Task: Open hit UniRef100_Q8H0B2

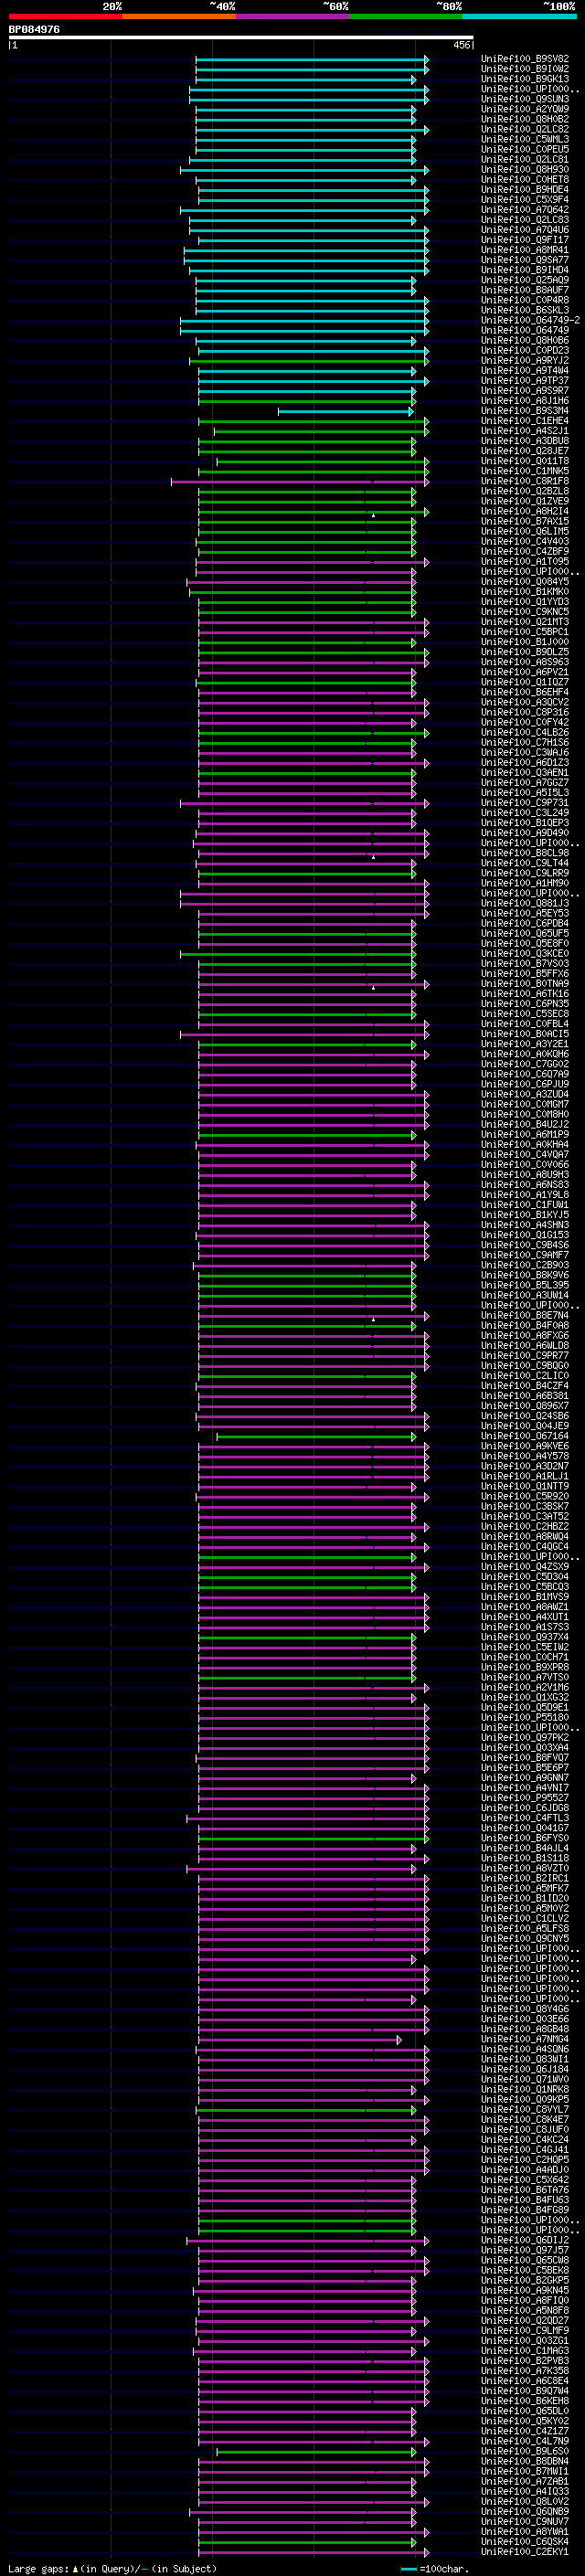Action: pyautogui.click(x=525, y=119)
